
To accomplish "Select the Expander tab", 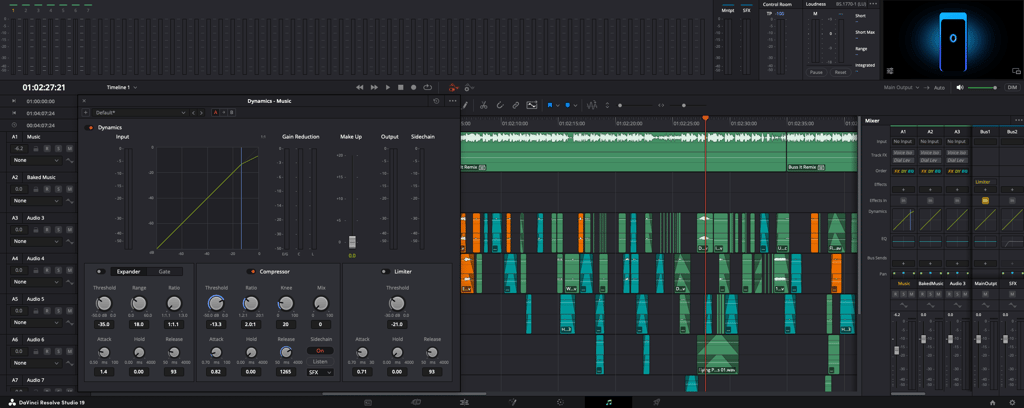I will [129, 271].
